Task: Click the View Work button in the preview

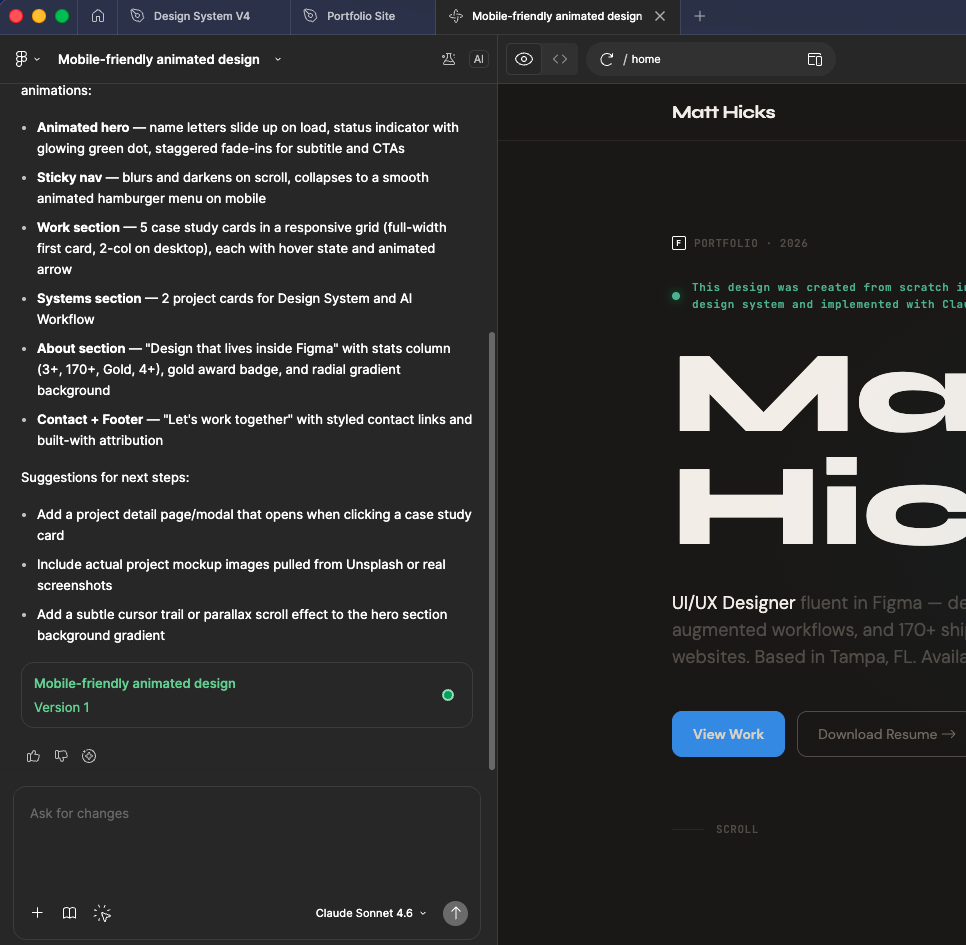Action: point(728,734)
